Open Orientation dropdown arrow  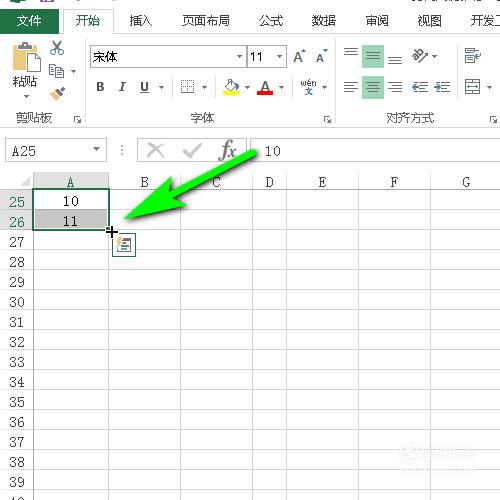[434, 56]
